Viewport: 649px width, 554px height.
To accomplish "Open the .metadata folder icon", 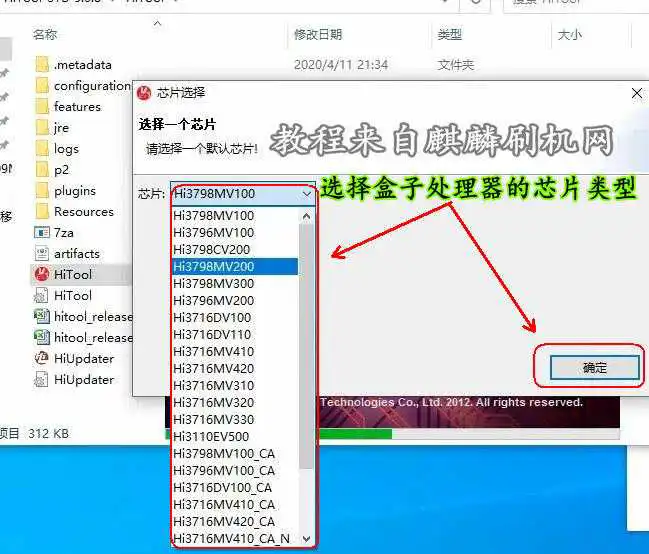I will 42,65.
